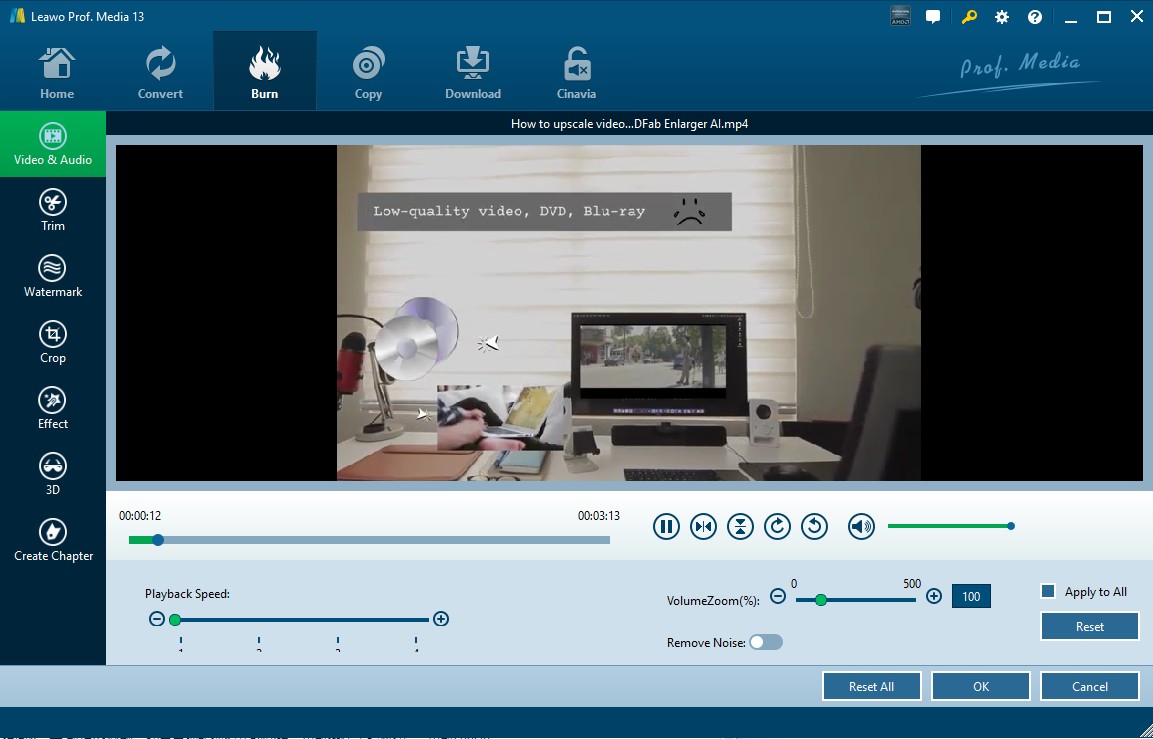The image size is (1153, 739).
Task: Increase VolumeZoom with plus button
Action: pyautogui.click(x=934, y=596)
